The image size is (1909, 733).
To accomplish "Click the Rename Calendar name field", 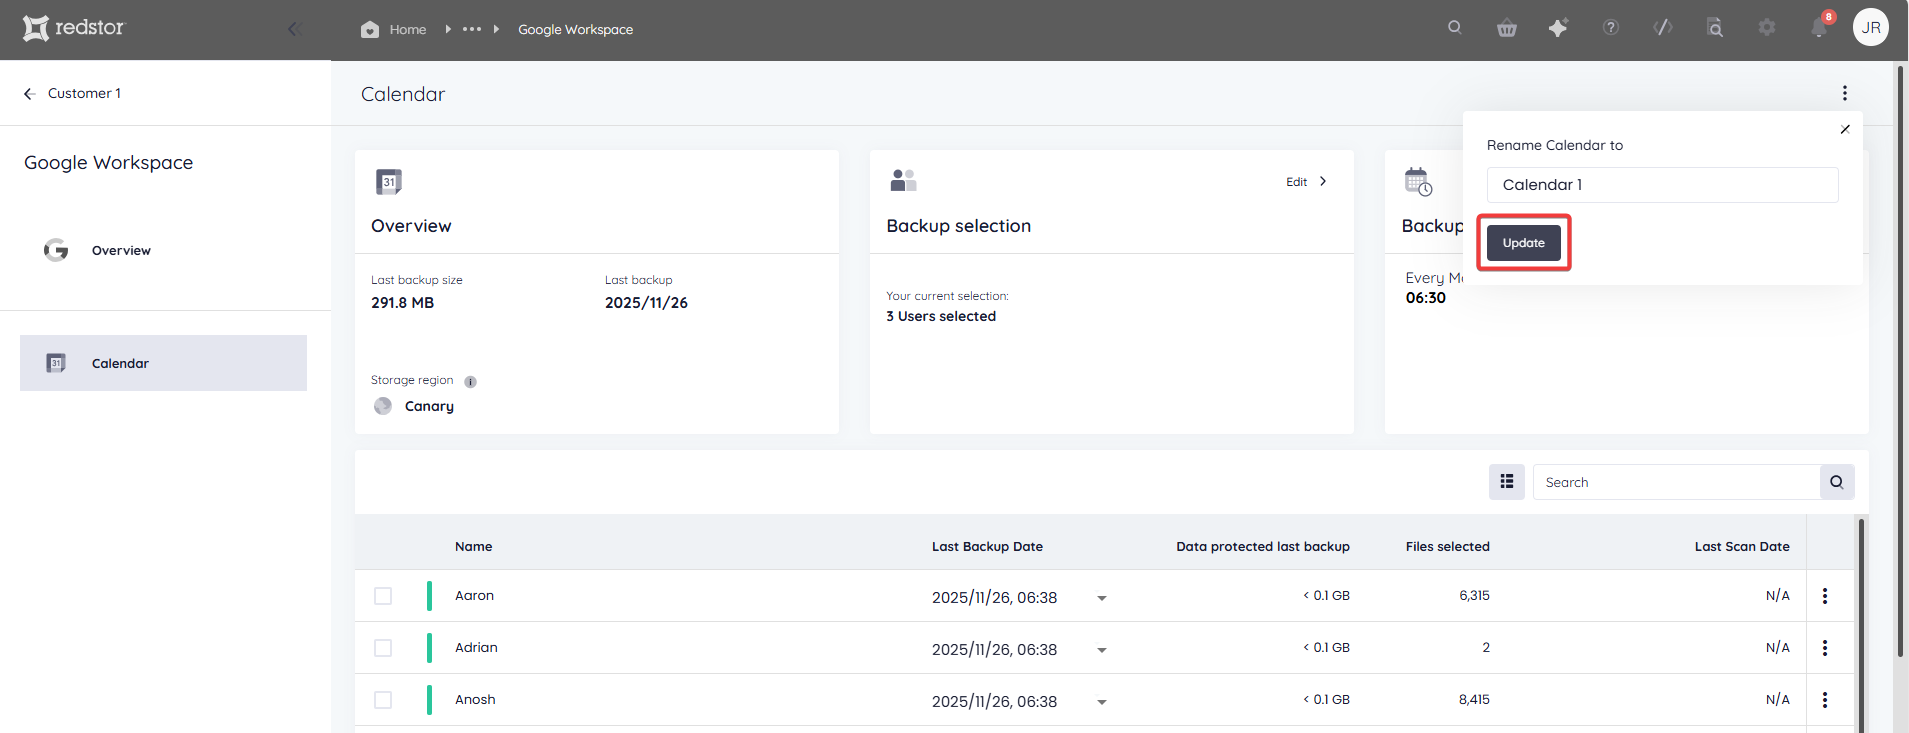I will 1662,185.
